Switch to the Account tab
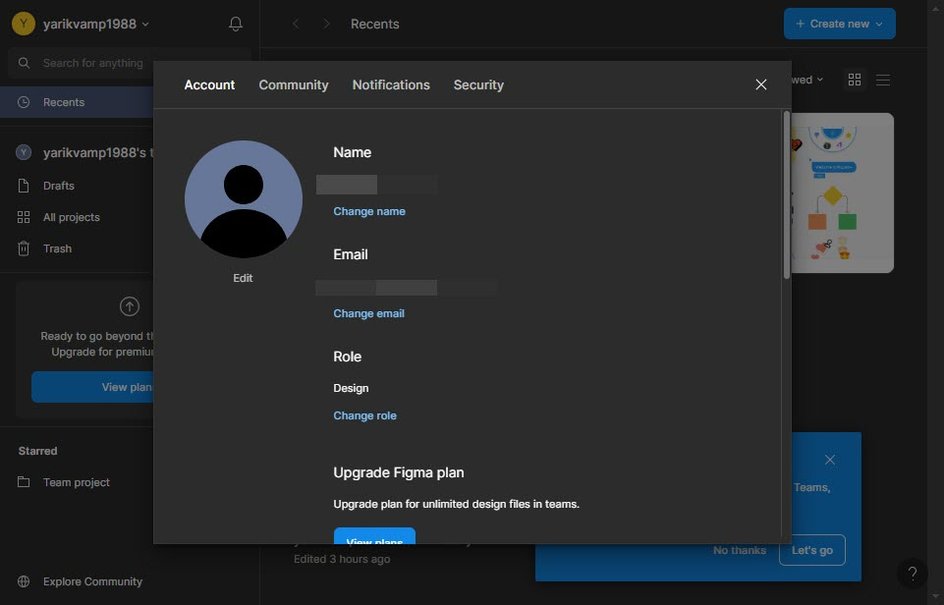This screenshot has height=605, width=944. 210,85
